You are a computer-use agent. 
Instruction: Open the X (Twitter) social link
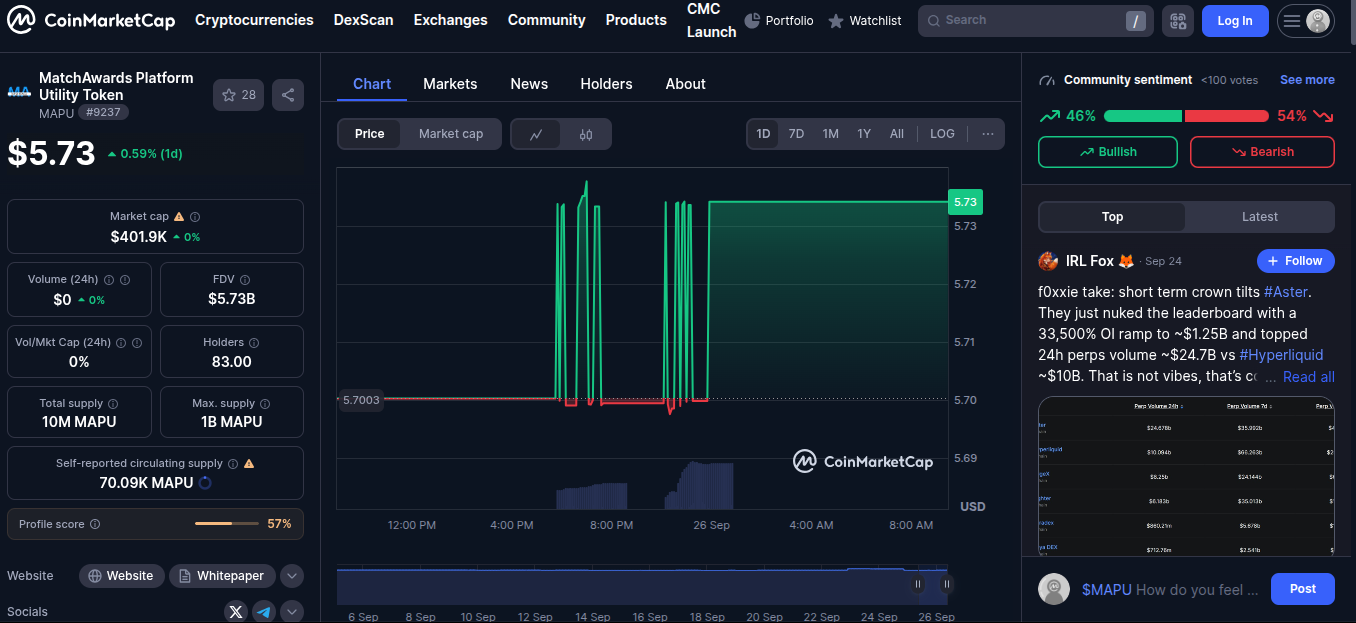(x=236, y=611)
